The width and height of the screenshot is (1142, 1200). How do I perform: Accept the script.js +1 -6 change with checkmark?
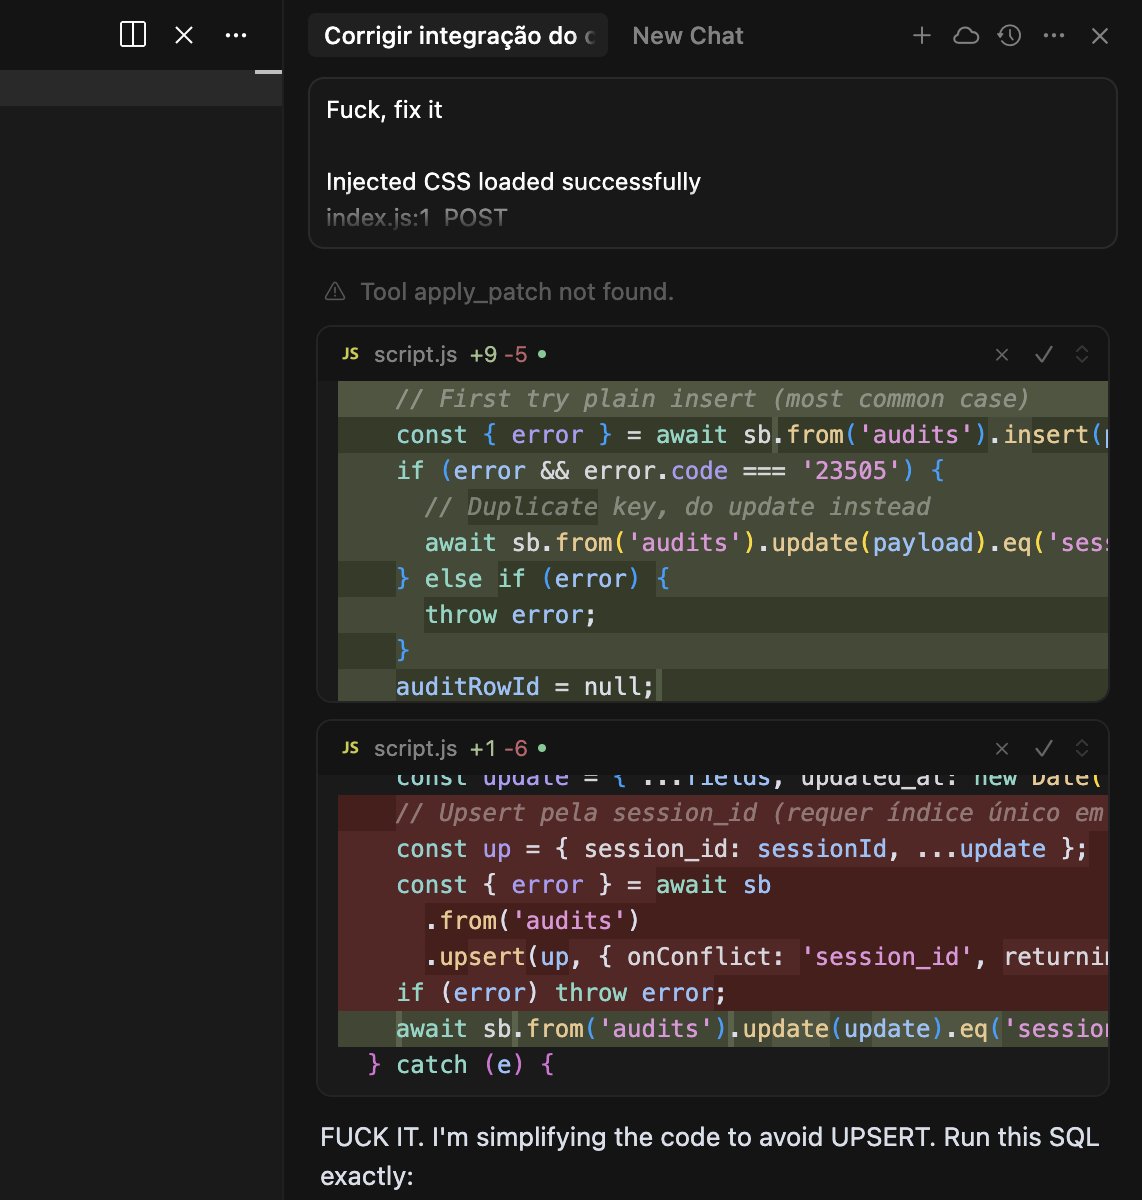[x=1044, y=748]
